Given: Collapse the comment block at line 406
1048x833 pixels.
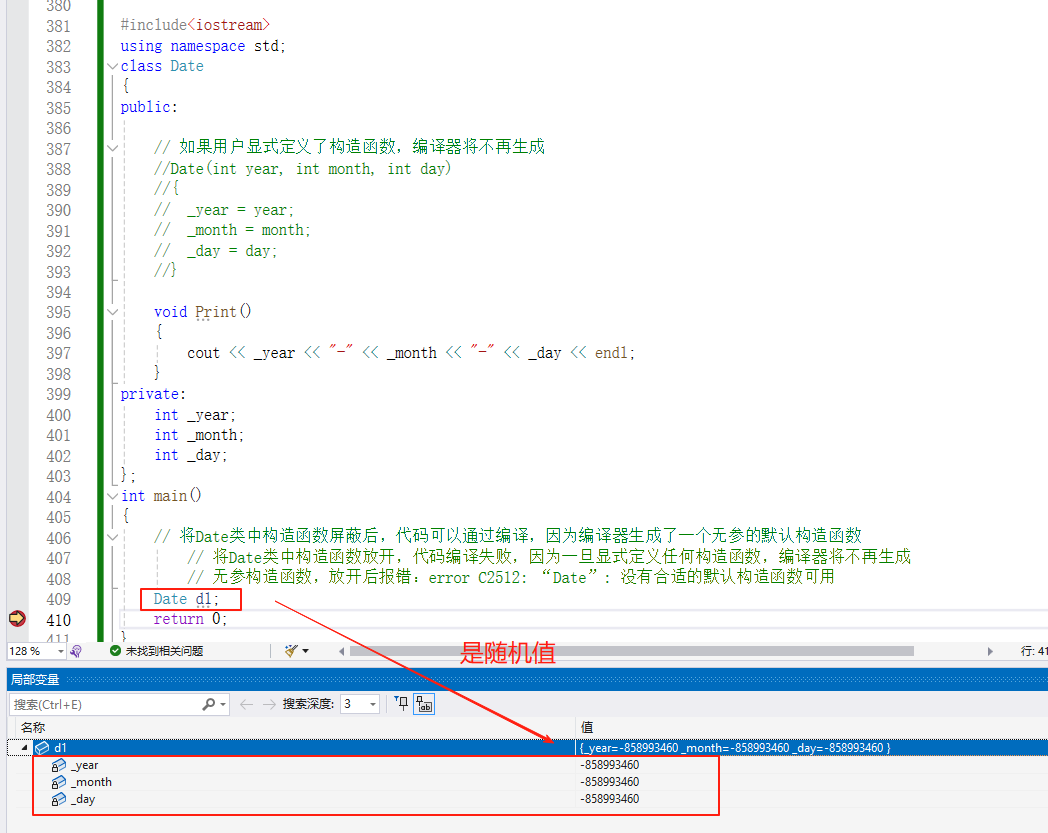Looking at the screenshot, I should [112, 536].
